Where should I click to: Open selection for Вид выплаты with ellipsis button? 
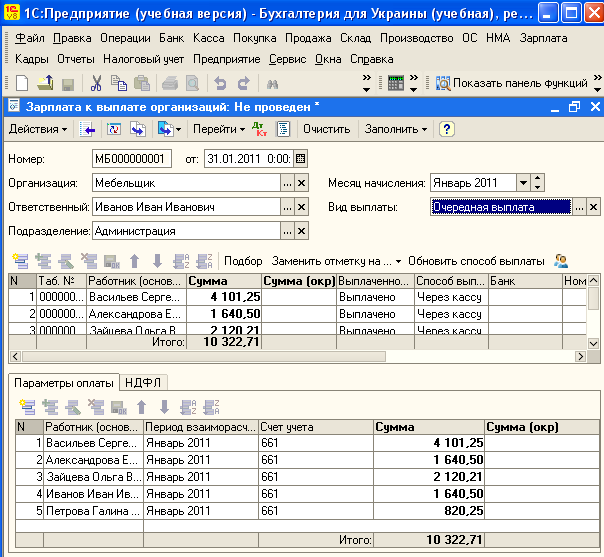click(579, 207)
